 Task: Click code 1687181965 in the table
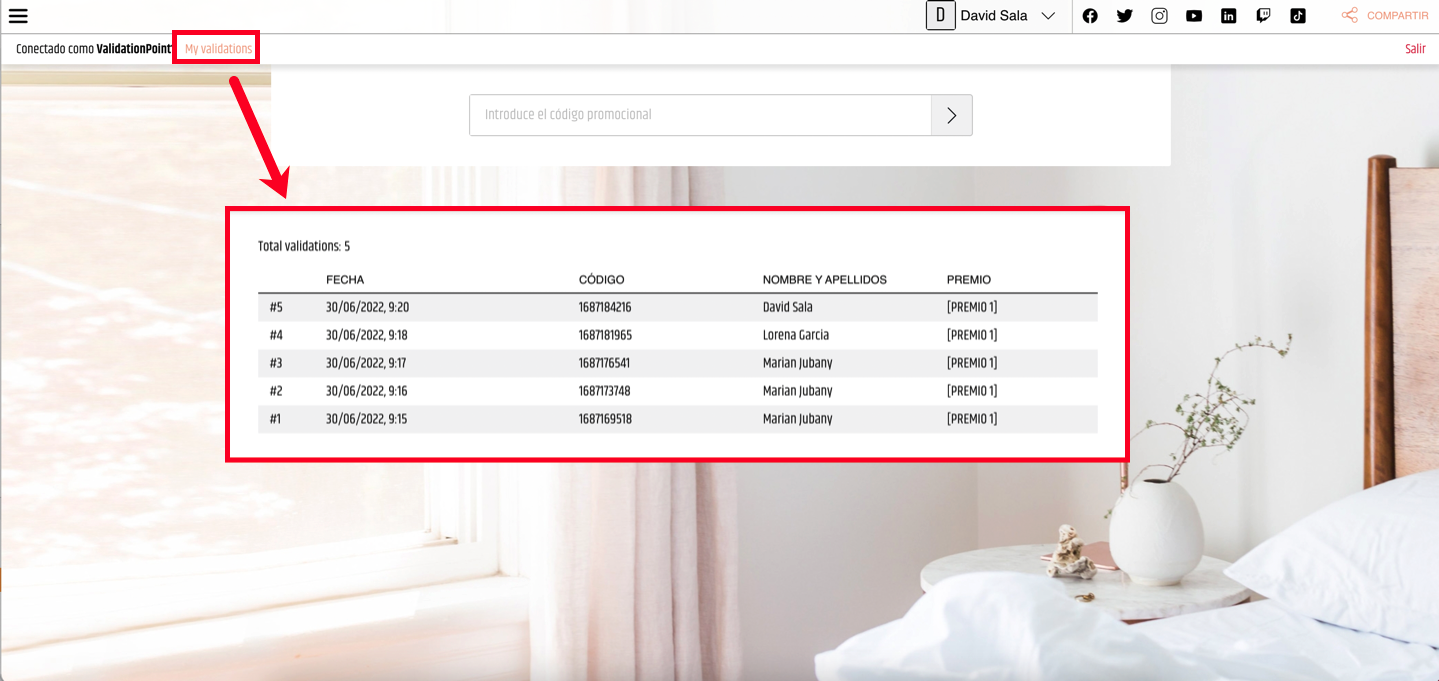[605, 335]
